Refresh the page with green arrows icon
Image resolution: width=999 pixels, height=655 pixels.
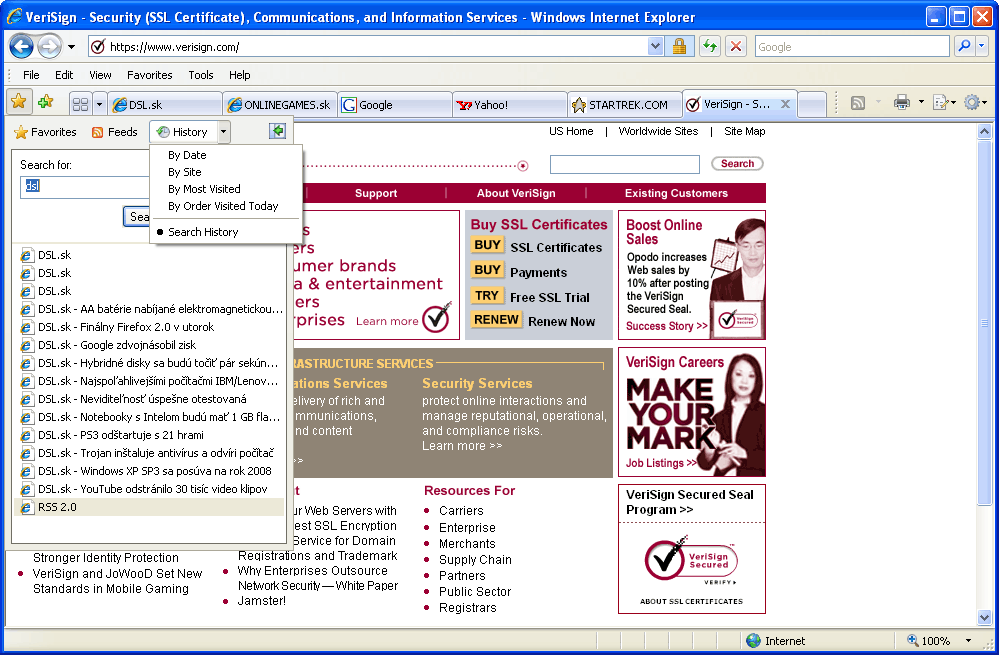(x=710, y=47)
